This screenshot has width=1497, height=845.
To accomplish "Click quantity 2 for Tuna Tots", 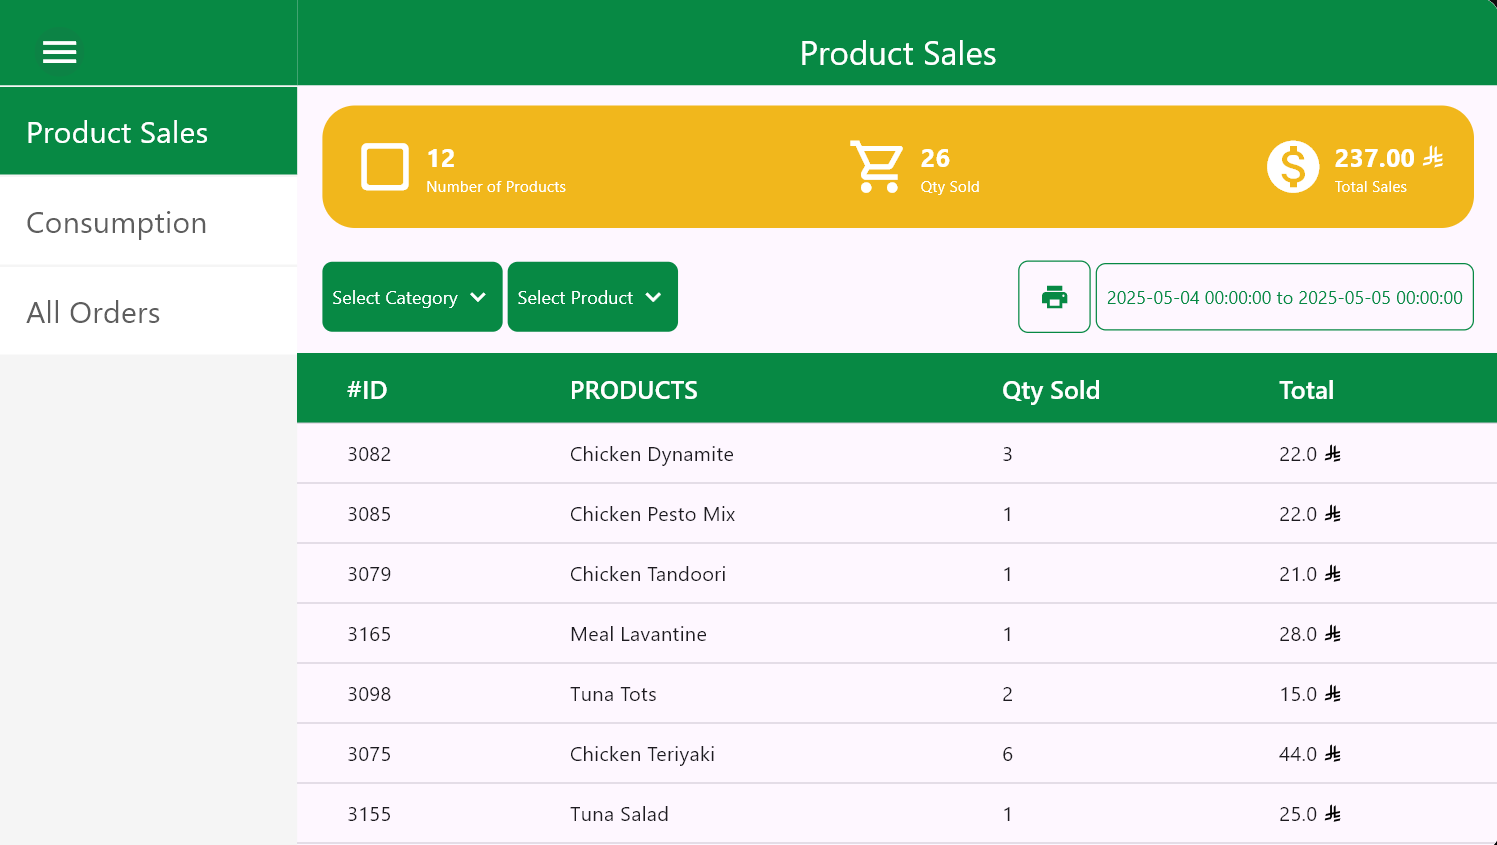I will pyautogui.click(x=1007, y=694).
